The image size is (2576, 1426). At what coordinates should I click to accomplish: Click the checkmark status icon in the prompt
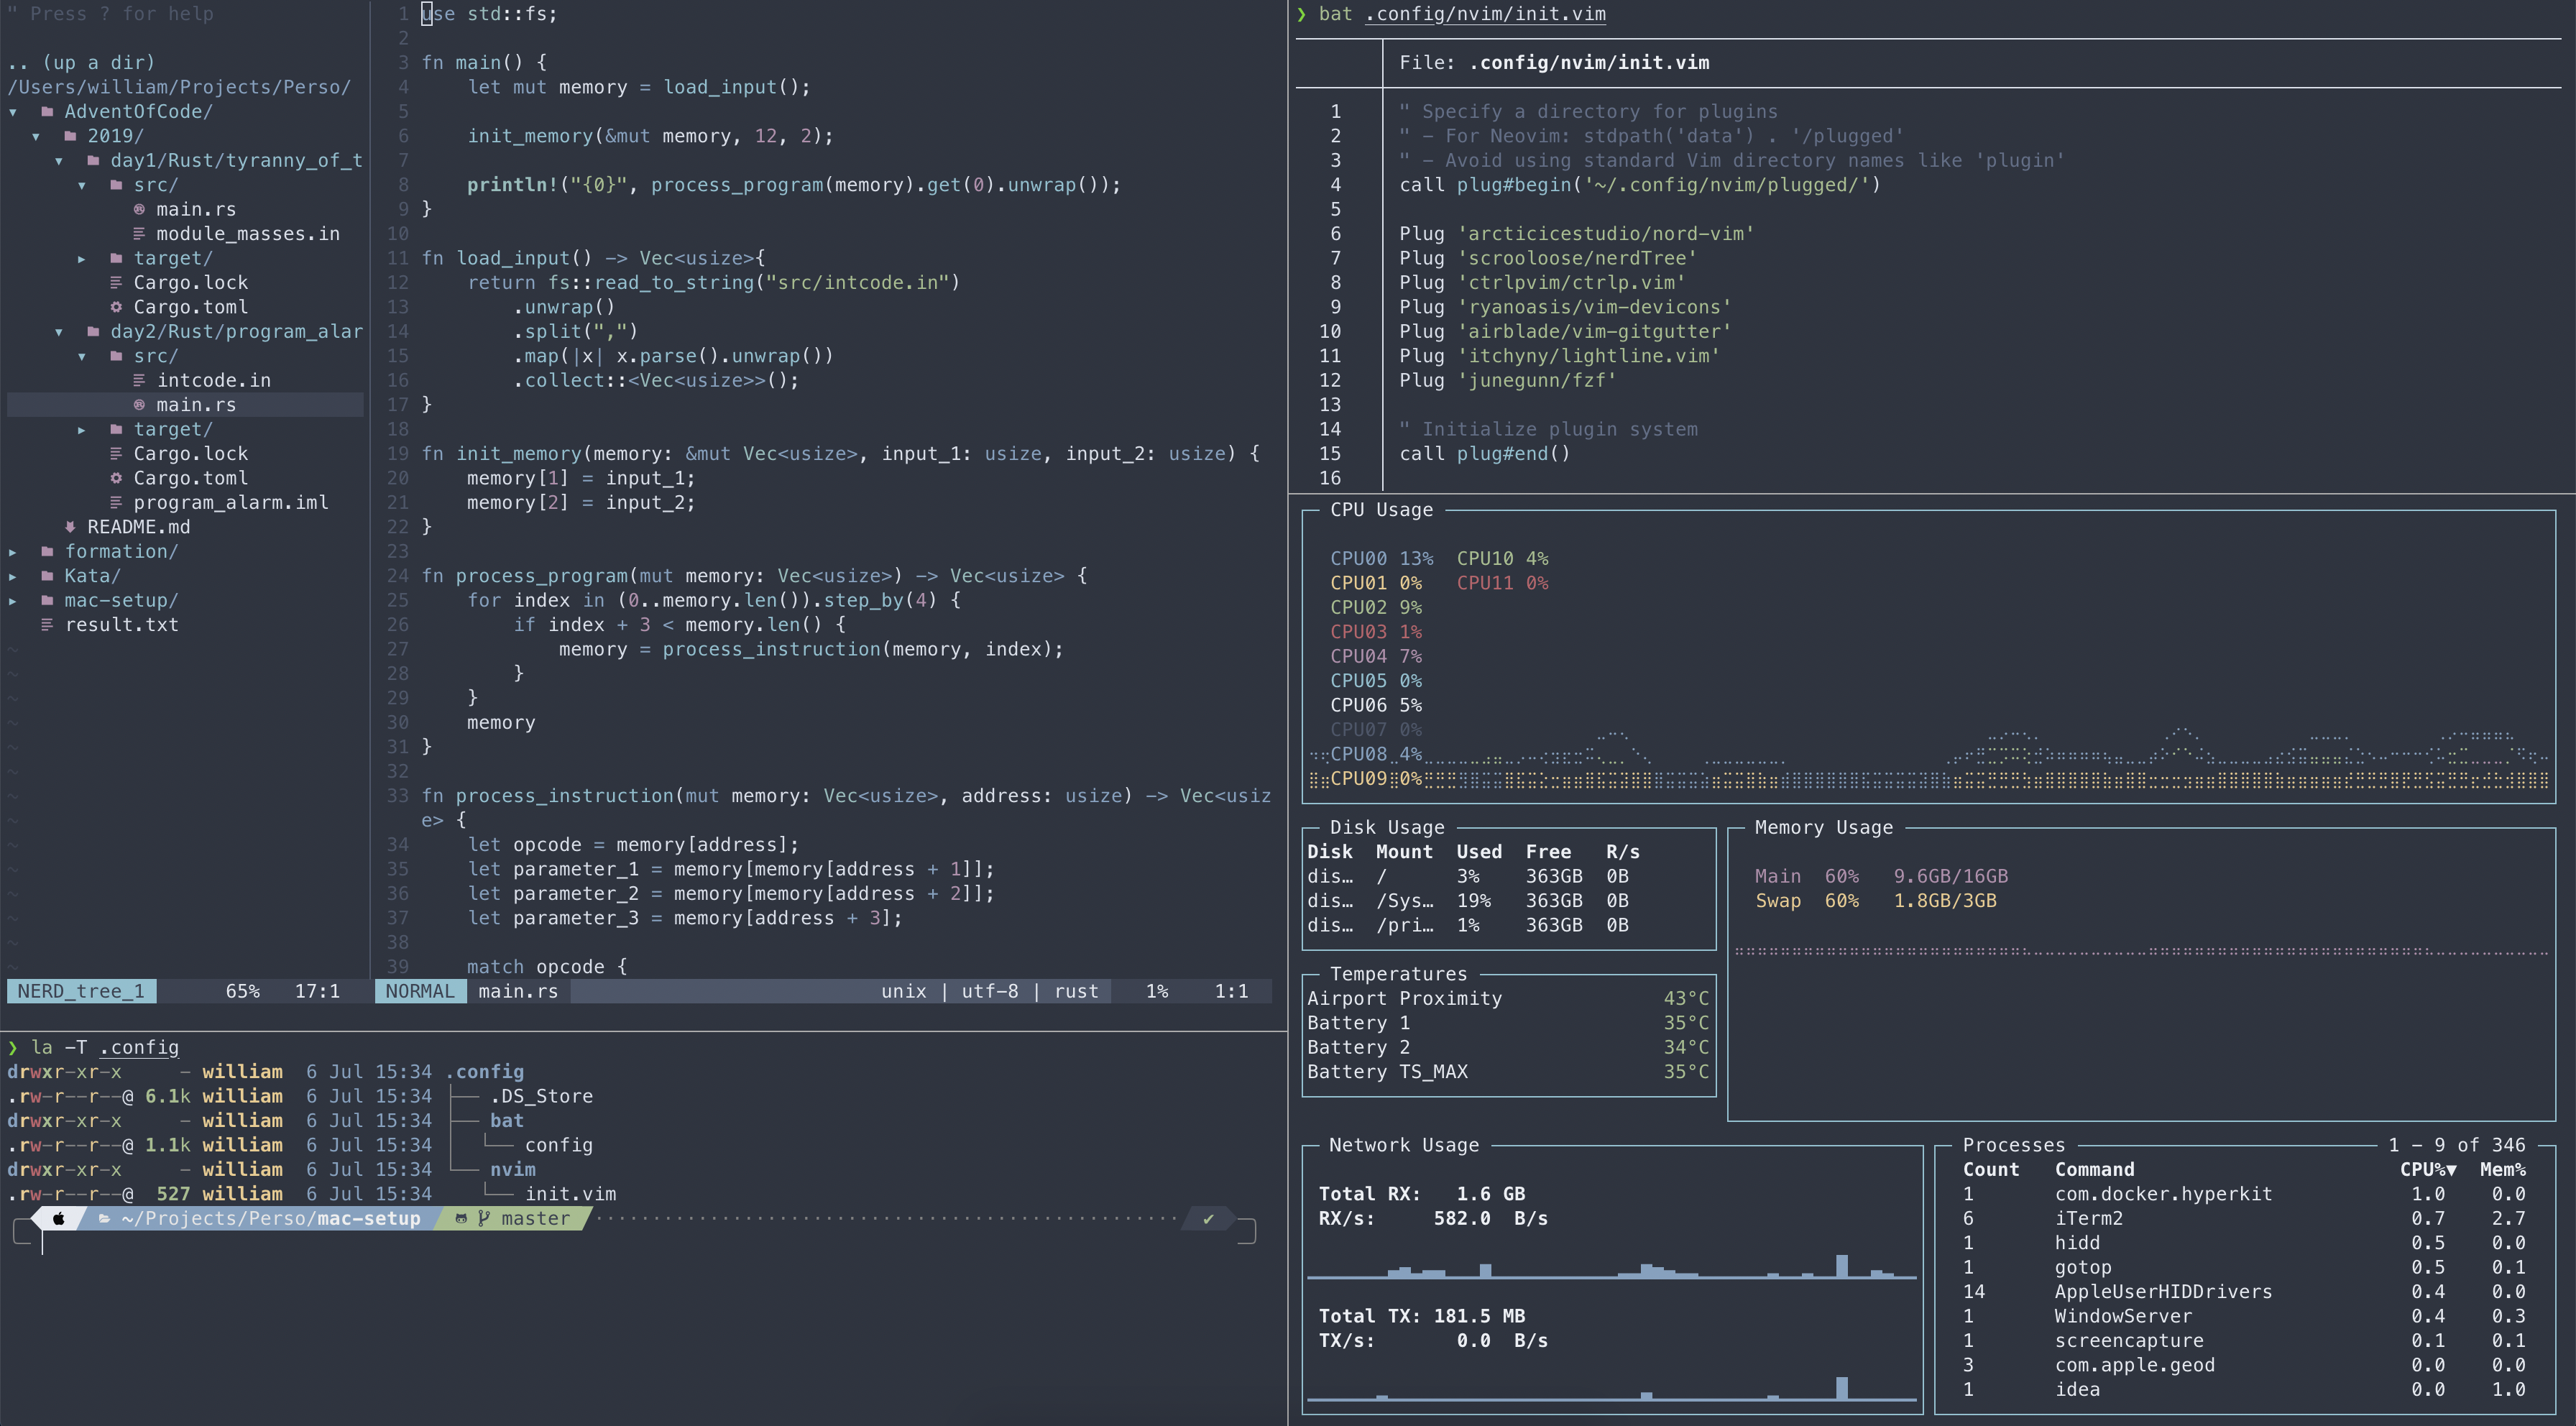click(1208, 1218)
